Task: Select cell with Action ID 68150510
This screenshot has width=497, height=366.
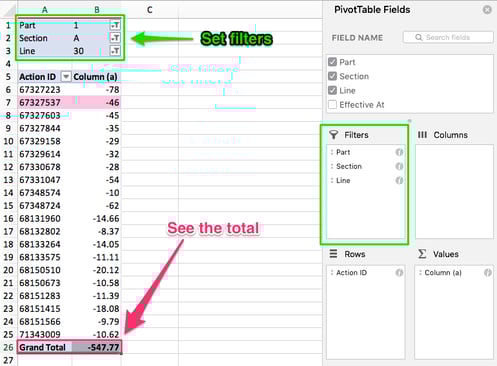Action: point(45,270)
